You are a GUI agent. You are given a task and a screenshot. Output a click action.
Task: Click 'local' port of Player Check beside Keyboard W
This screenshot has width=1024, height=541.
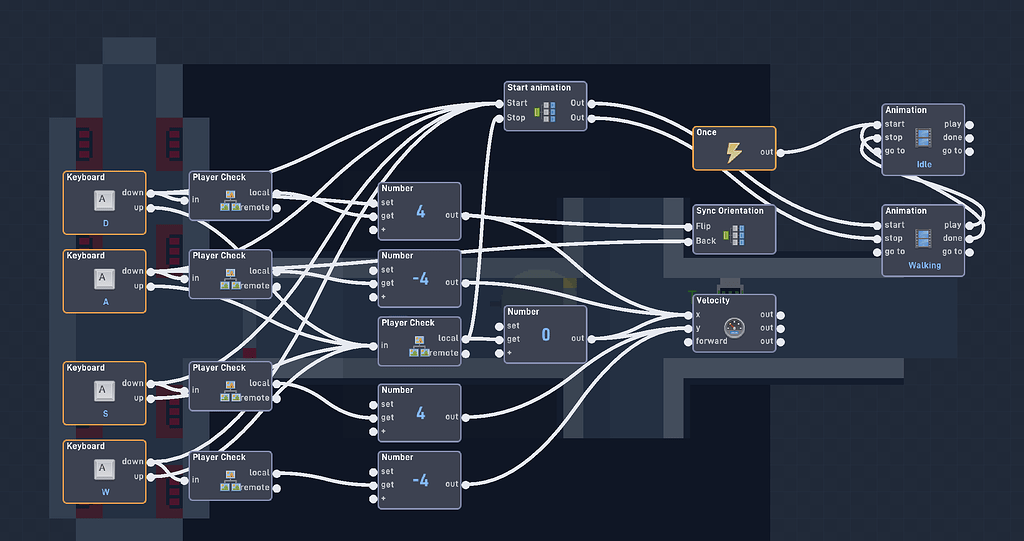pyautogui.click(x=276, y=473)
